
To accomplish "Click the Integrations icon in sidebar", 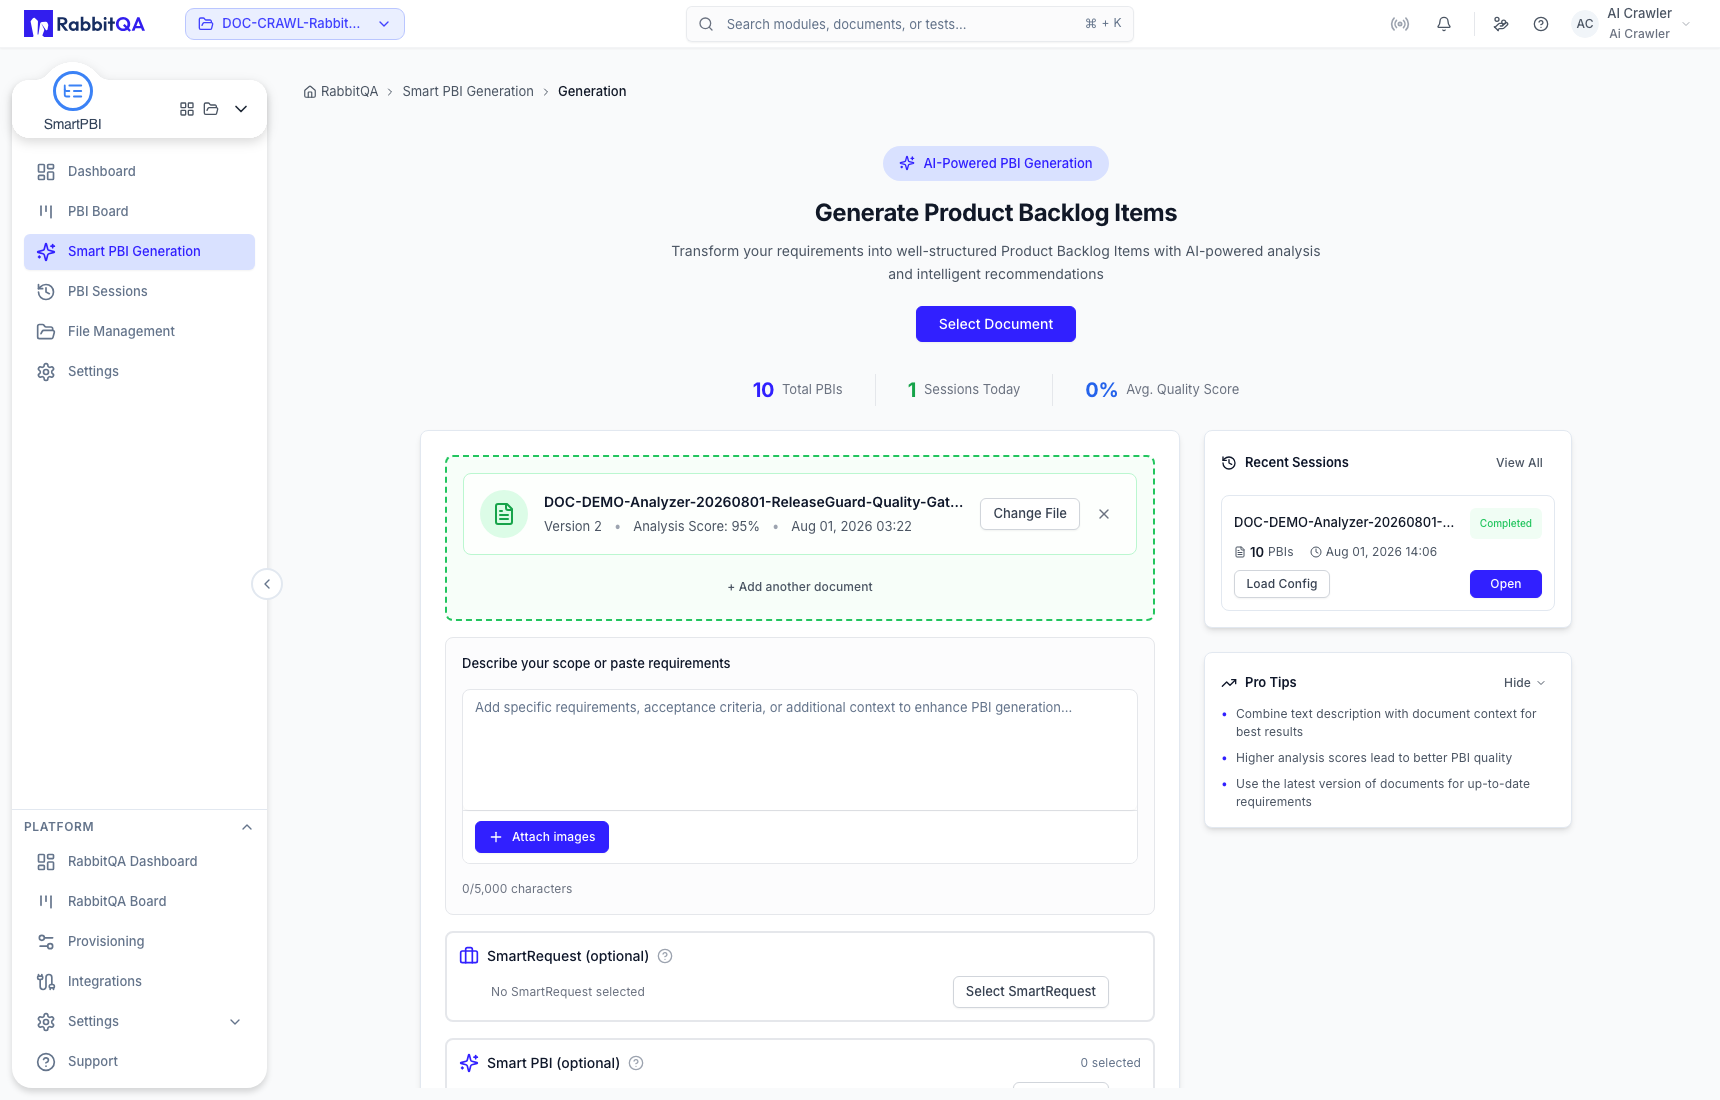I will tap(46, 982).
